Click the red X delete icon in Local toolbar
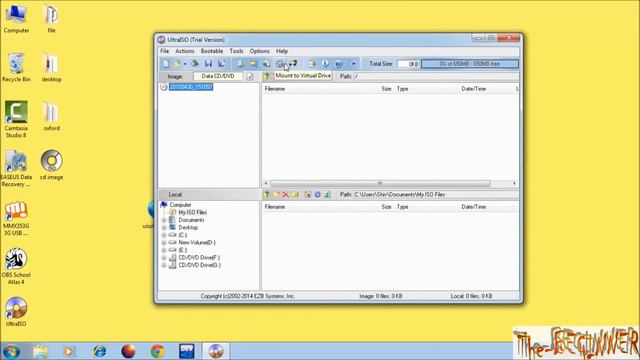The width and height of the screenshot is (640, 360). pos(286,195)
